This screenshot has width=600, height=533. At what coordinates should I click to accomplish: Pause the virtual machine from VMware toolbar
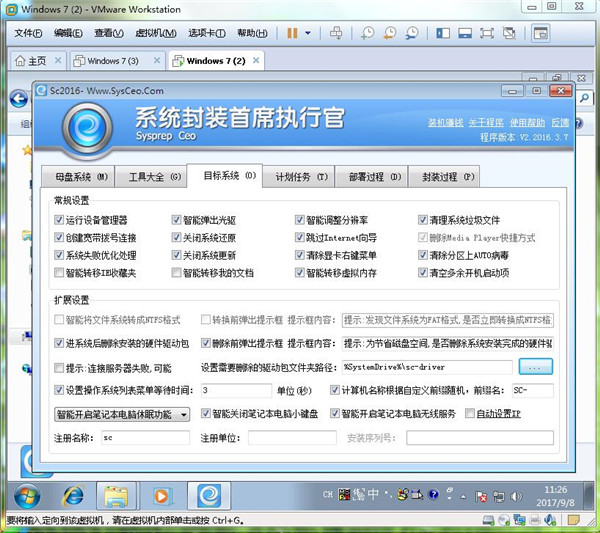coord(292,33)
